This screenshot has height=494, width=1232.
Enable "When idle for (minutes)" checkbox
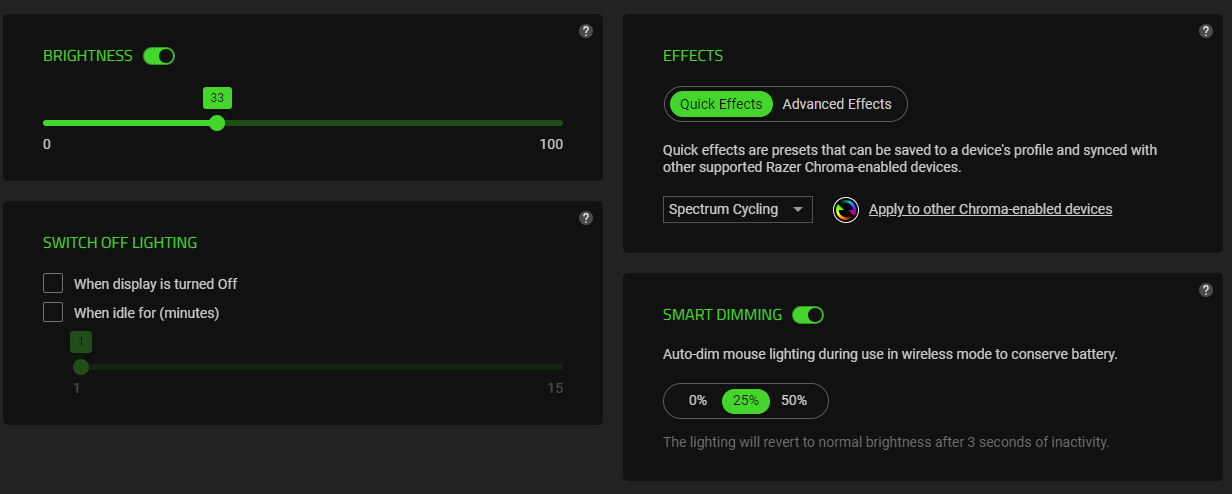[53, 312]
